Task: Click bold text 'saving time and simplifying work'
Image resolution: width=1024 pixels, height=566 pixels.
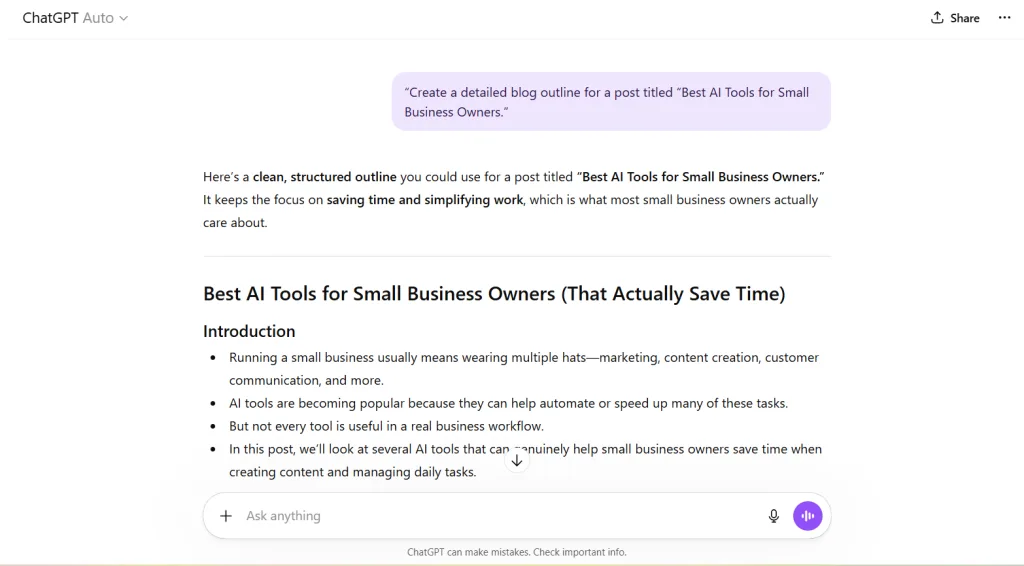Action: pyautogui.click(x=424, y=200)
